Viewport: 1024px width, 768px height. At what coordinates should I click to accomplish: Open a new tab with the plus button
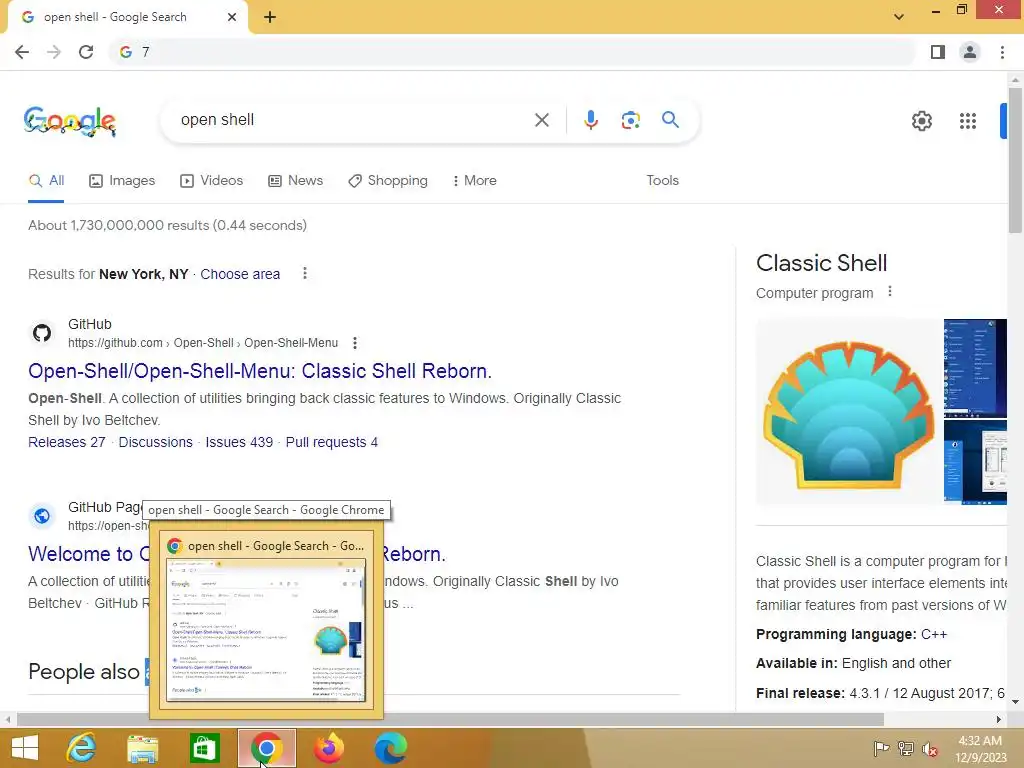pyautogui.click(x=270, y=18)
